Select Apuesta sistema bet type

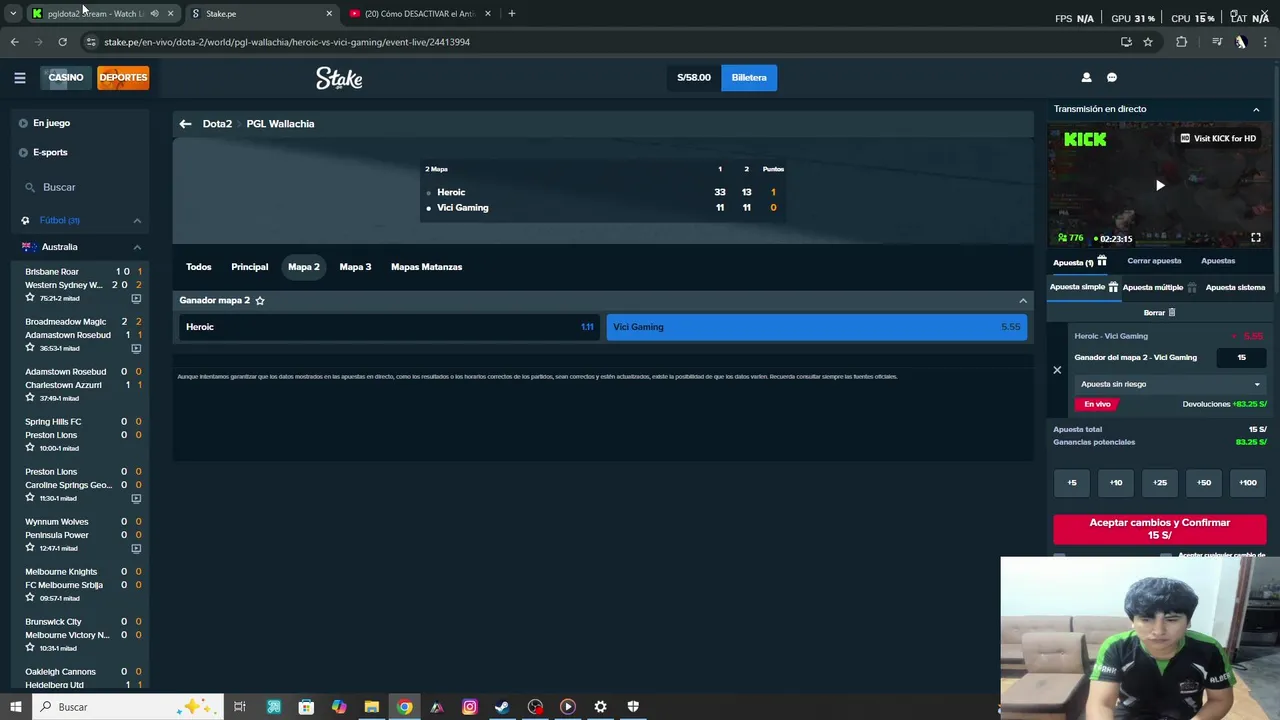[1235, 287]
